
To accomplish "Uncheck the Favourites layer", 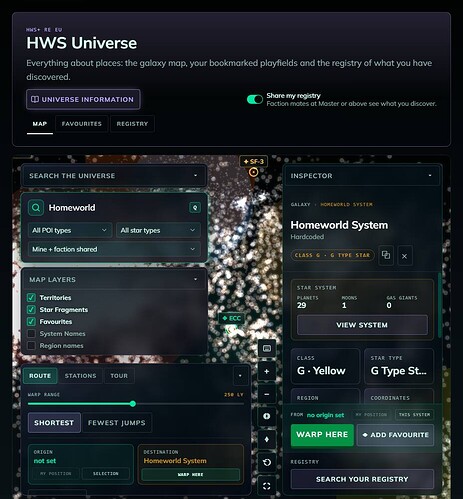I will [x=31, y=322].
